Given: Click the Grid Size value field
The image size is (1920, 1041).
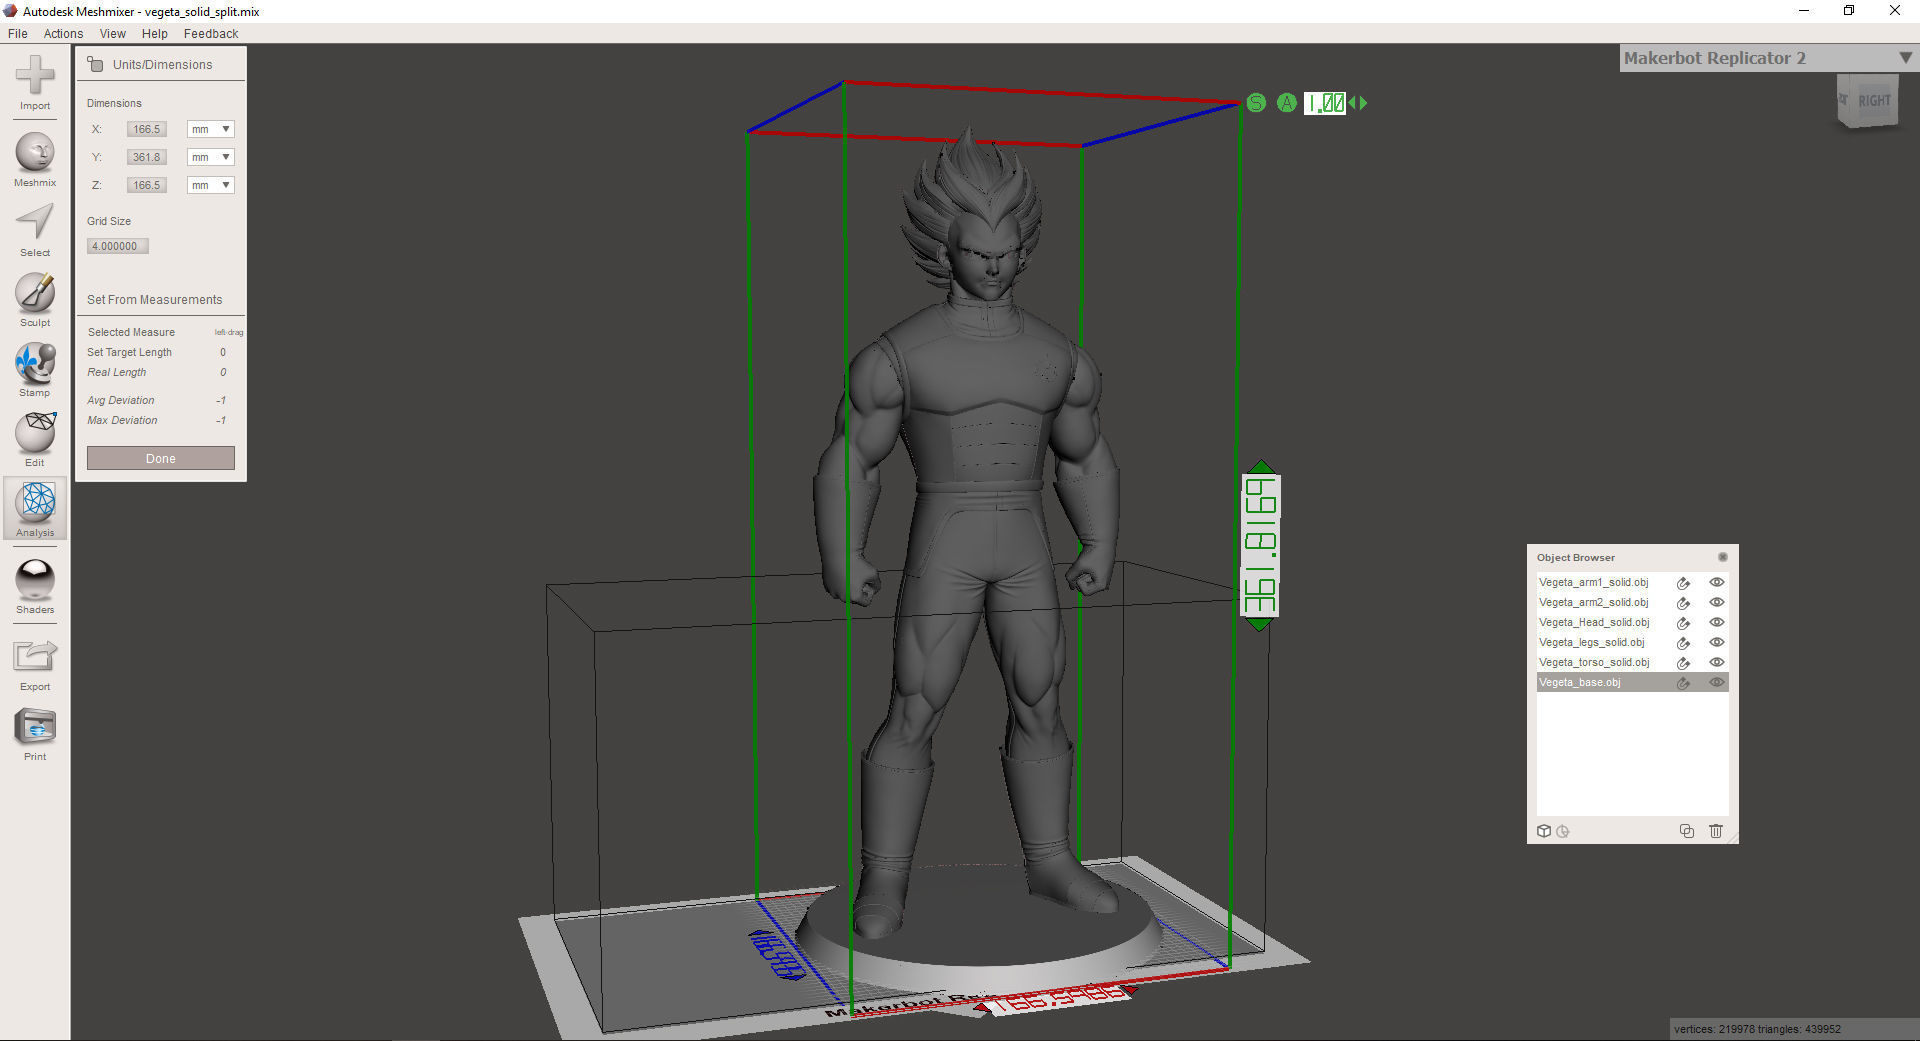Looking at the screenshot, I should tap(118, 246).
